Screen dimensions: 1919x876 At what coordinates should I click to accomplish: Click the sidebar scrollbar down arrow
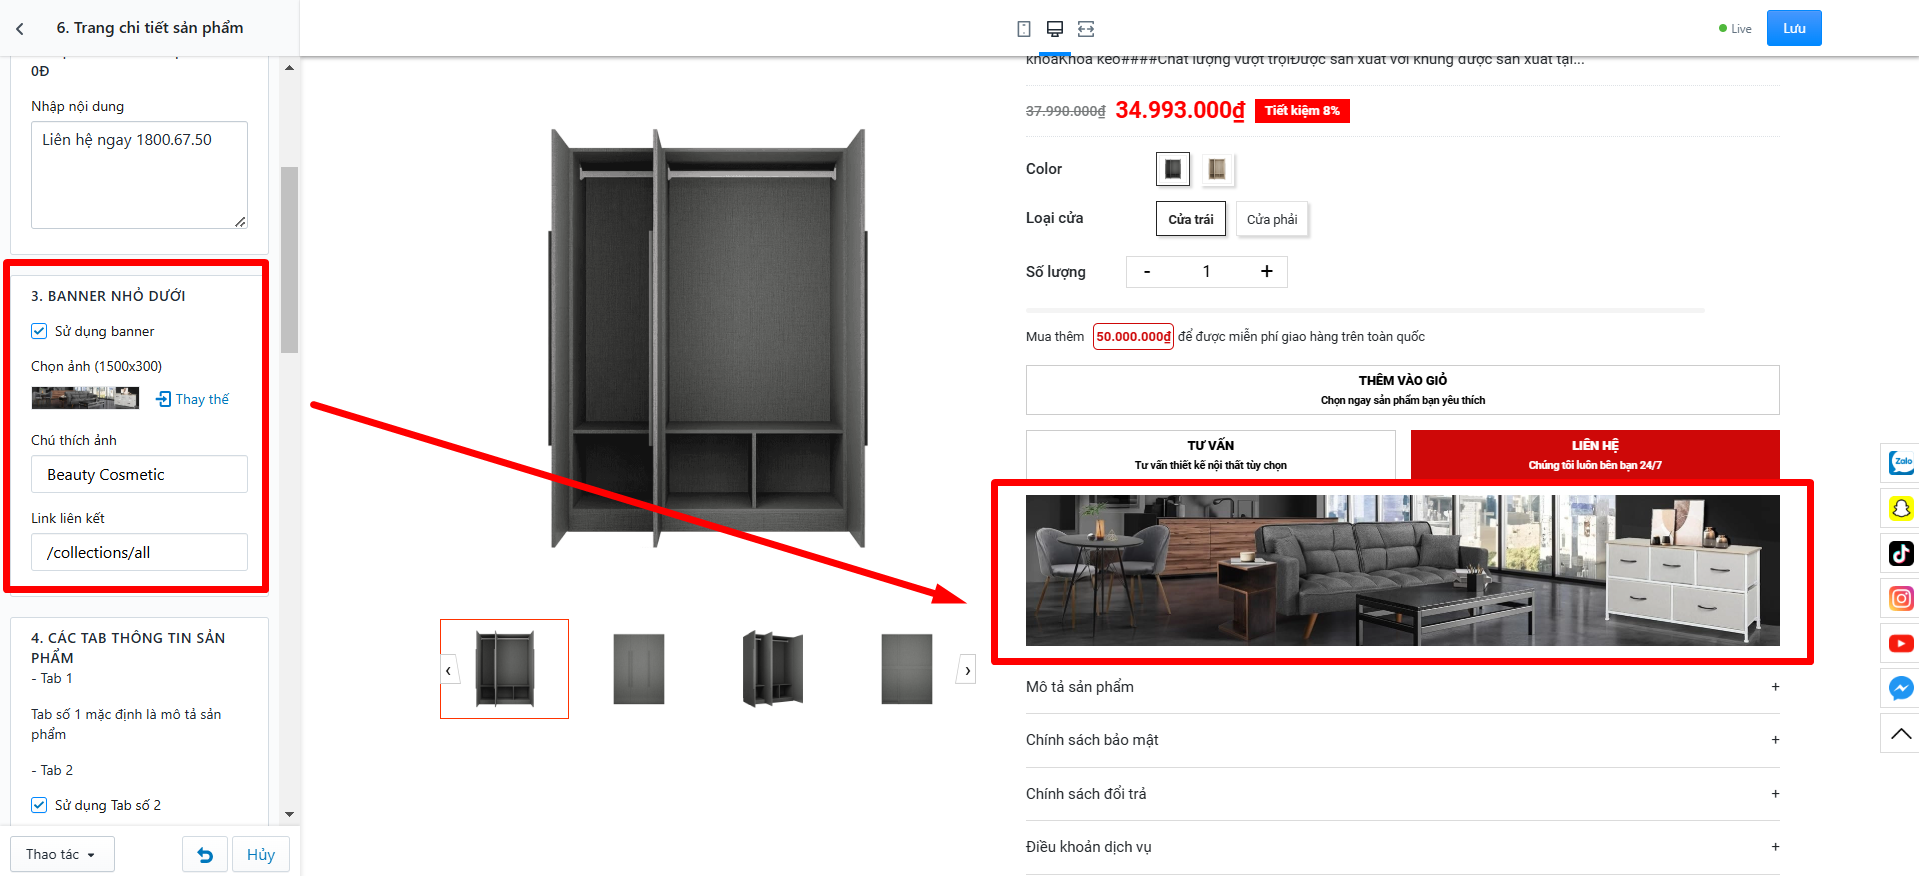click(x=289, y=815)
